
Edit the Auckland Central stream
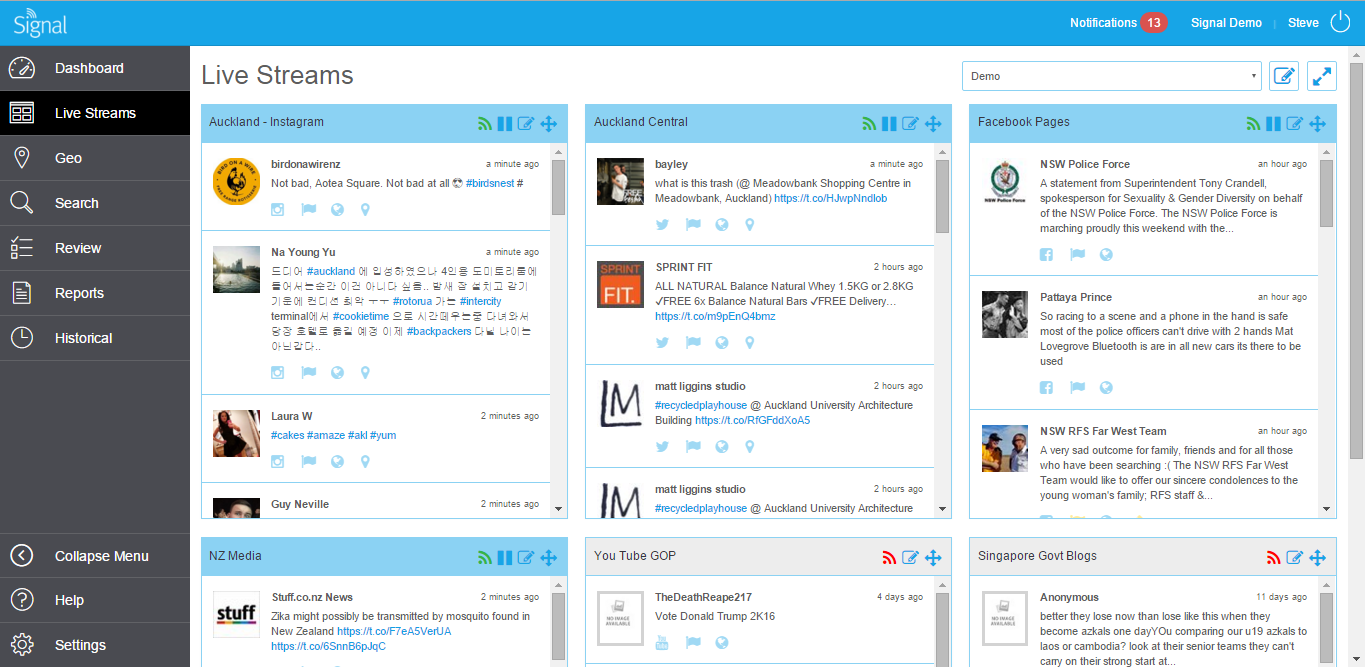pyautogui.click(x=910, y=124)
